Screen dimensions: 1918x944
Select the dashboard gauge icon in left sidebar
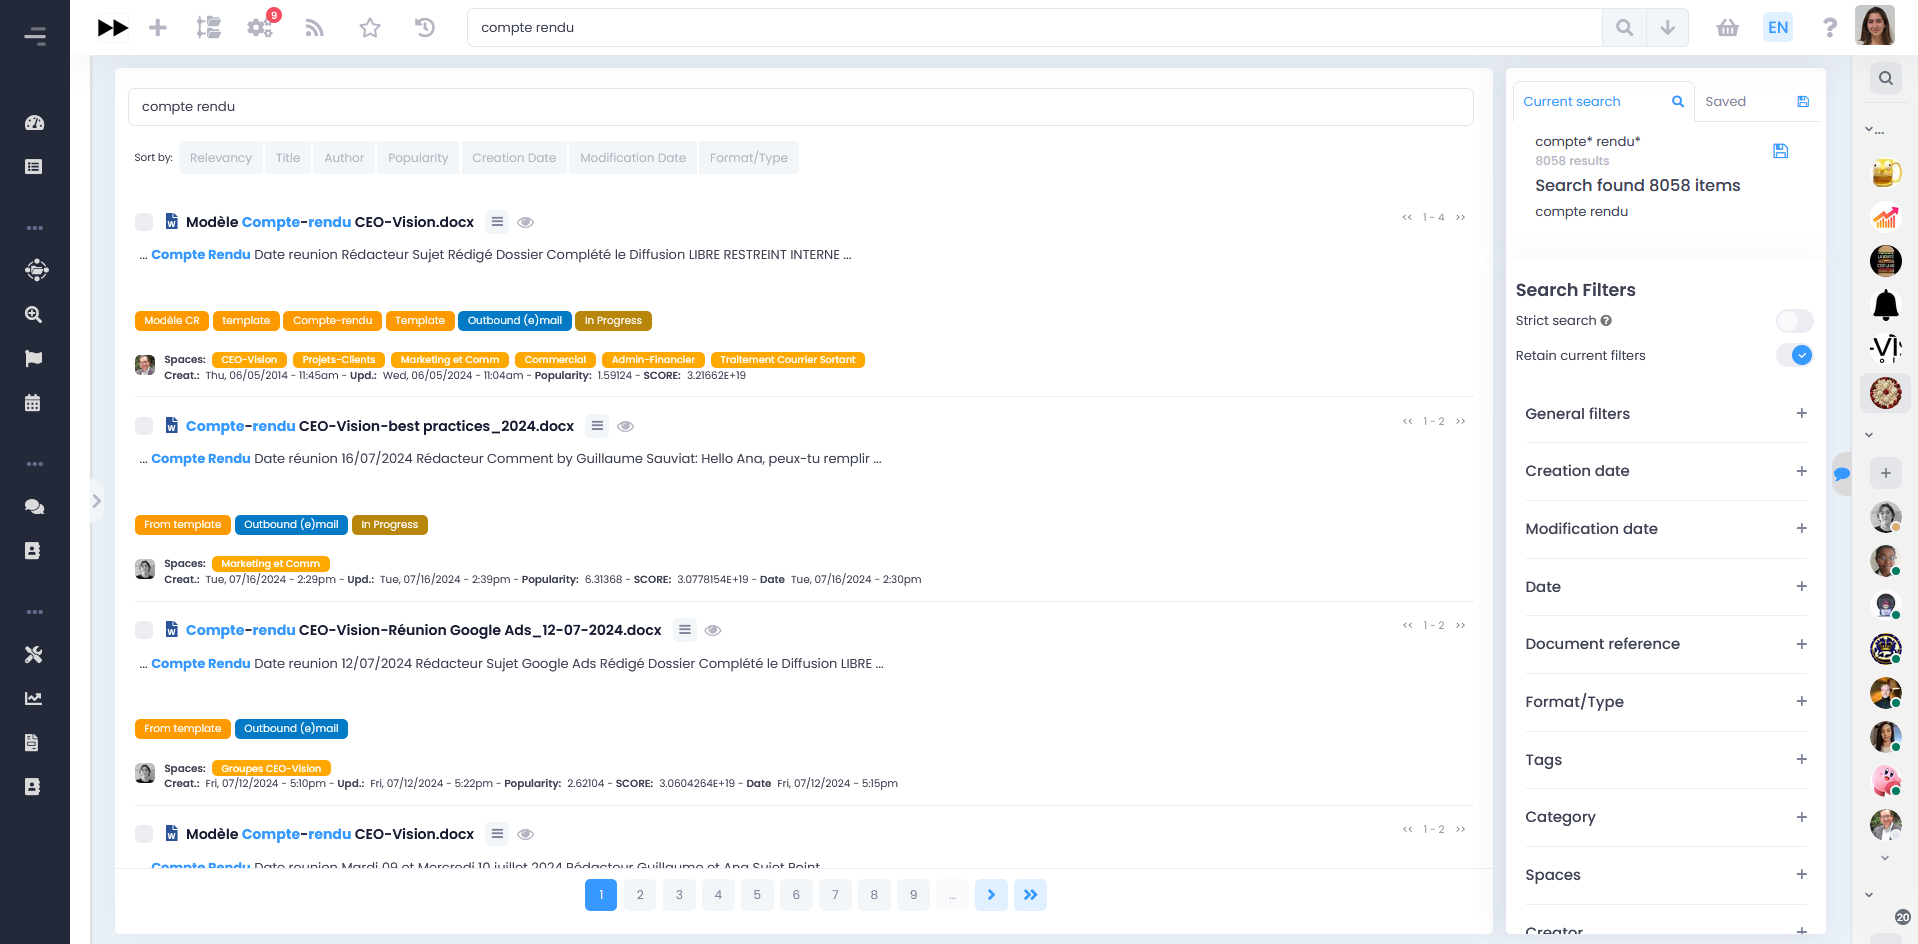34,123
